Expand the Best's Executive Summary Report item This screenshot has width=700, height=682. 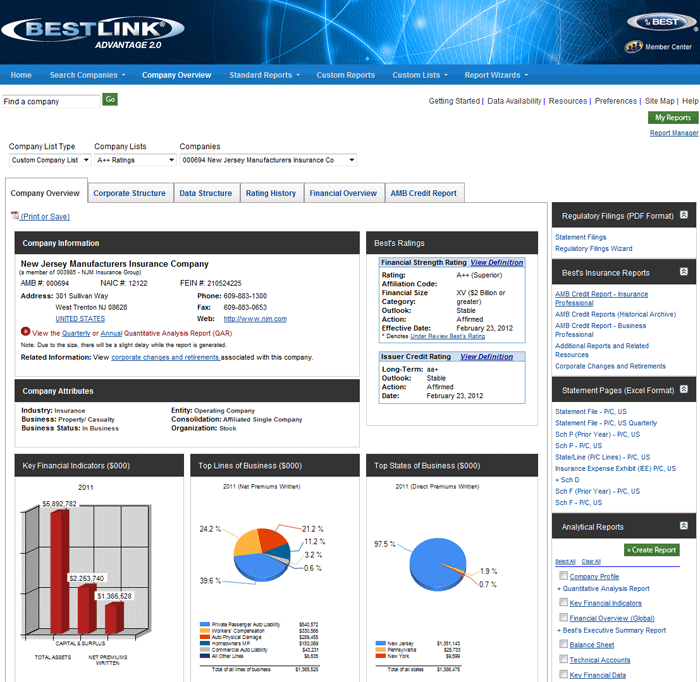click(x=611, y=630)
